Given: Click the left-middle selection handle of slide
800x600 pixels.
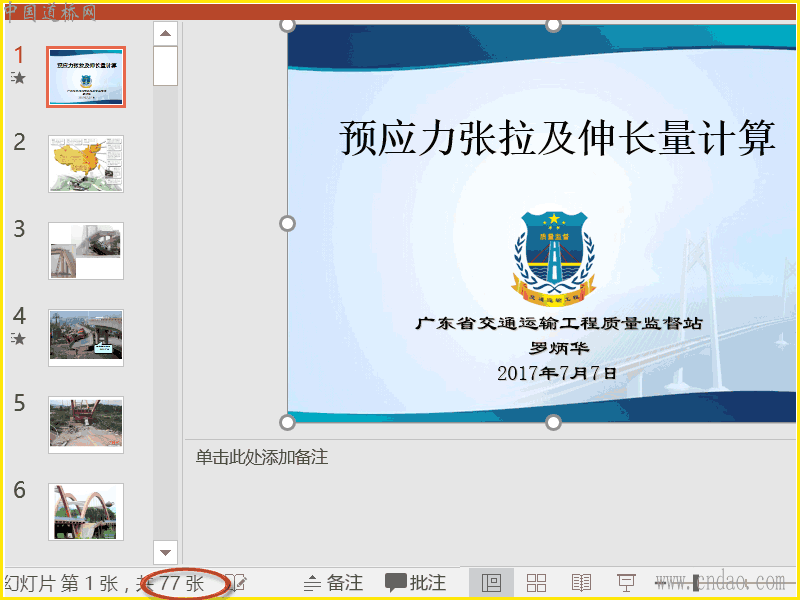Looking at the screenshot, I should [288, 223].
